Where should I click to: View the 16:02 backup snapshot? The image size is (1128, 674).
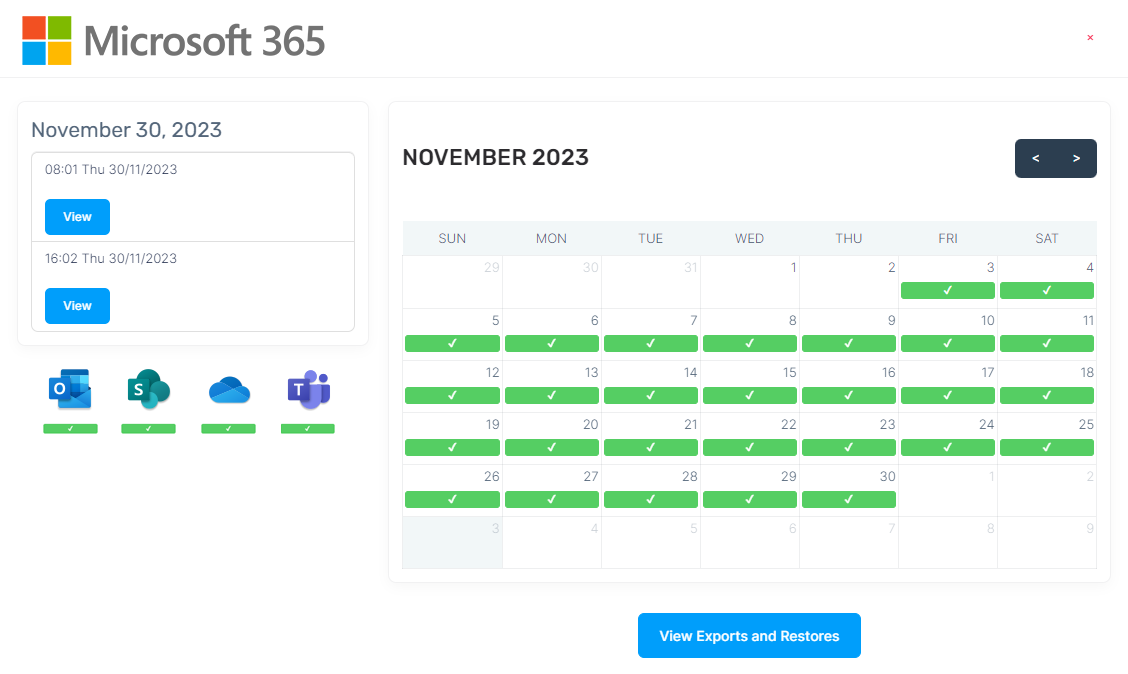click(x=77, y=306)
